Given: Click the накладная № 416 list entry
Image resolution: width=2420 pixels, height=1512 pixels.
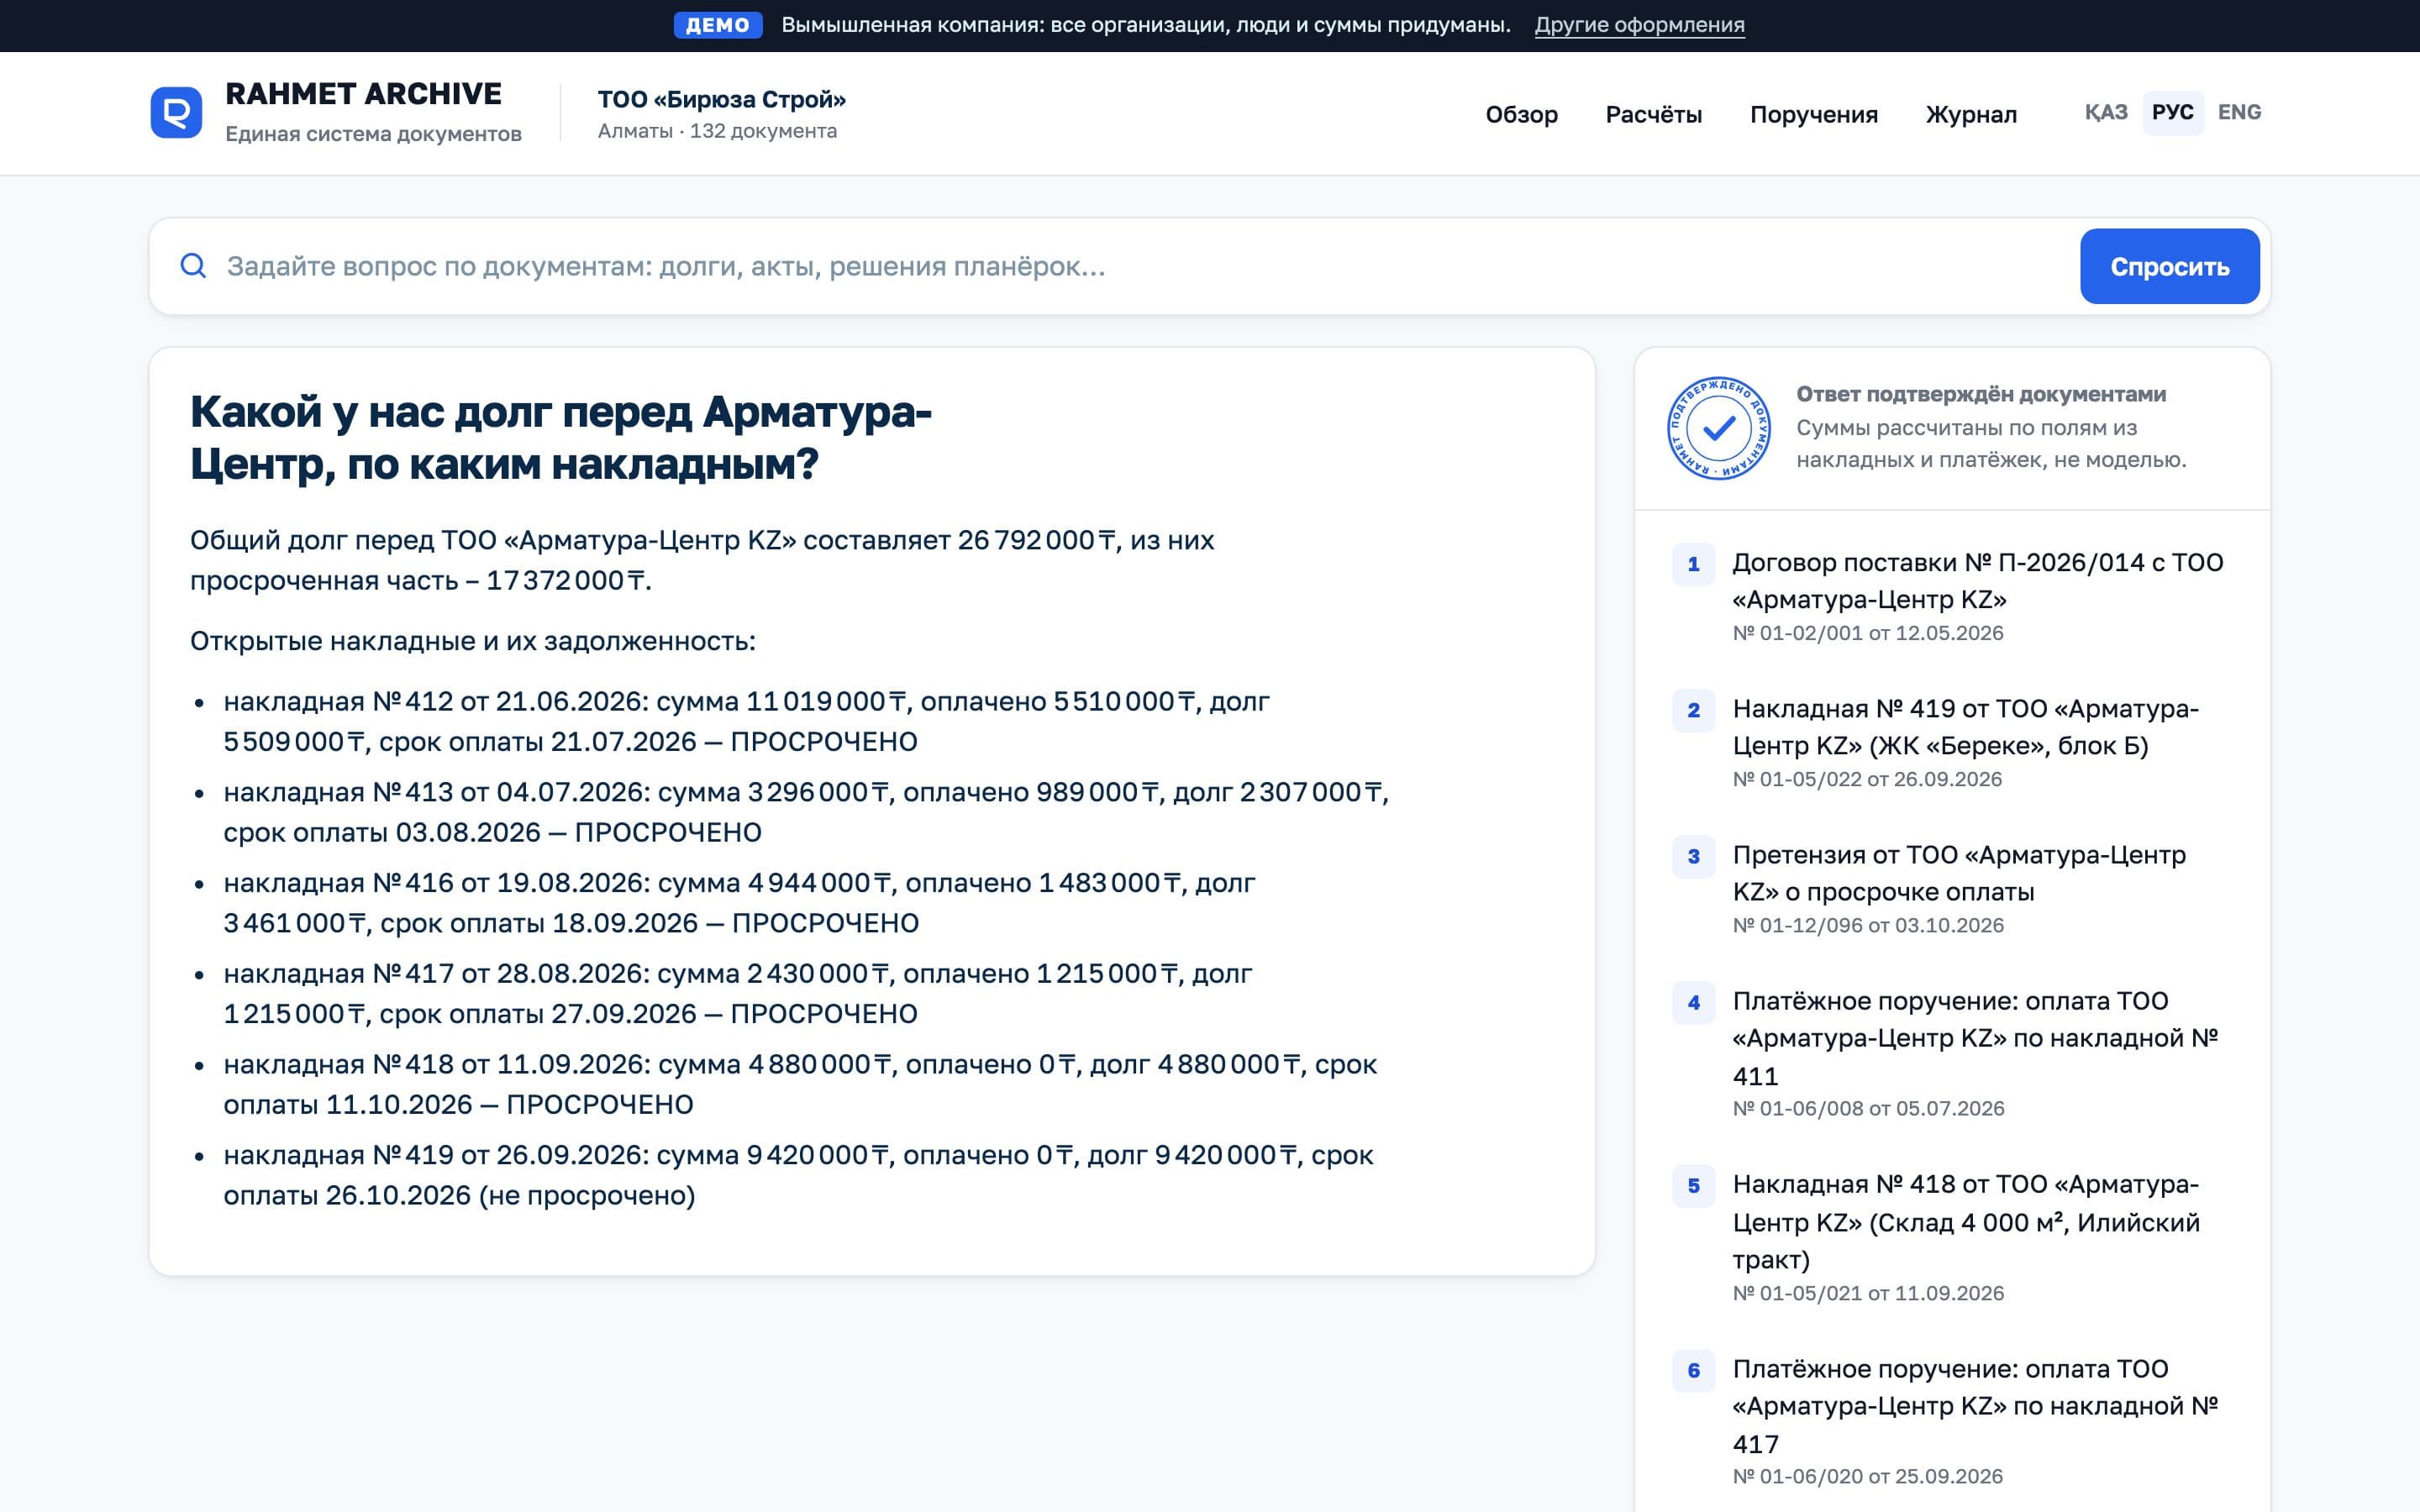Looking at the screenshot, I should (x=739, y=903).
